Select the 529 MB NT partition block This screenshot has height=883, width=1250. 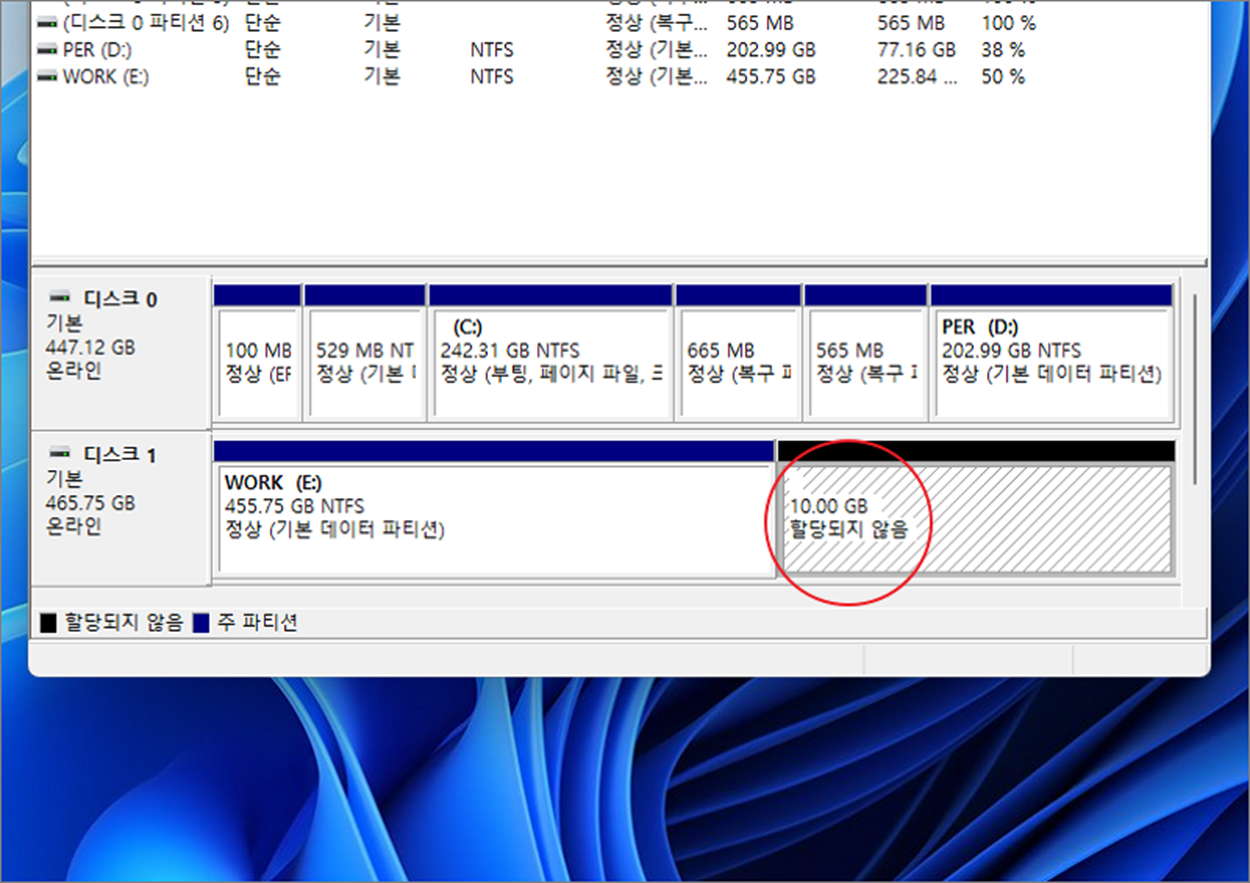(364, 351)
